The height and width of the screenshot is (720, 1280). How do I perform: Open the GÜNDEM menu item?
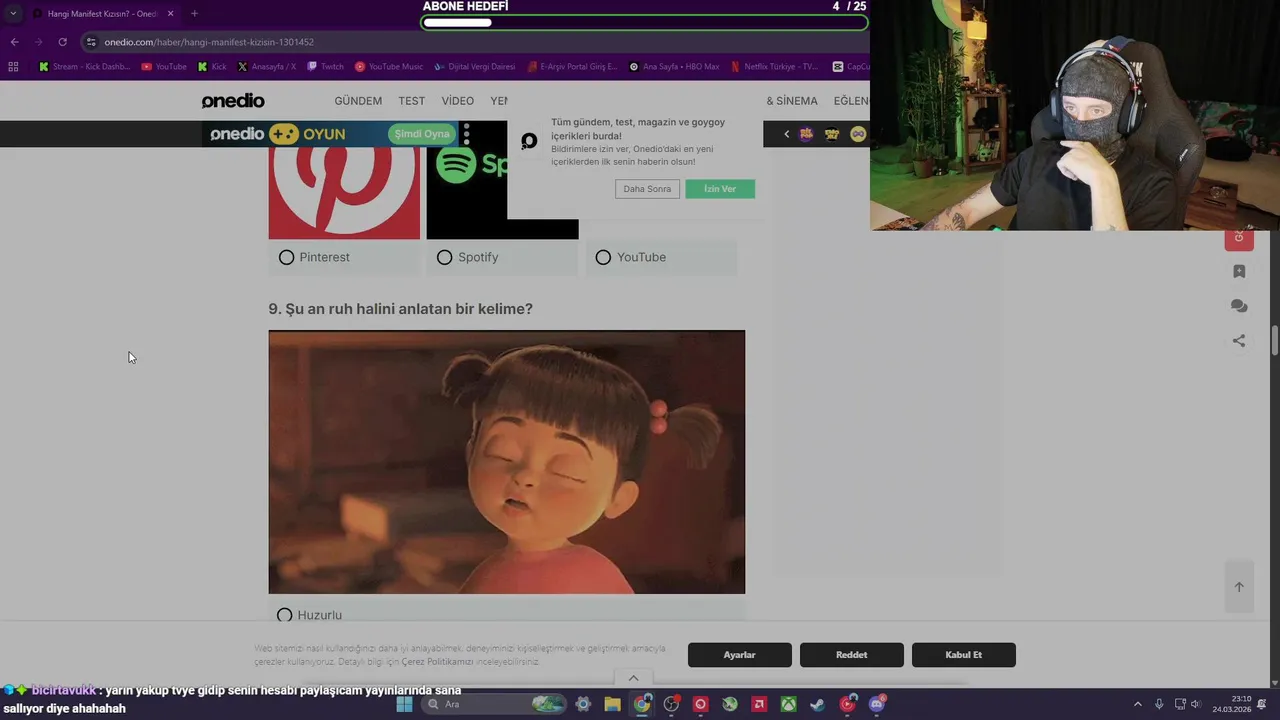coord(358,101)
